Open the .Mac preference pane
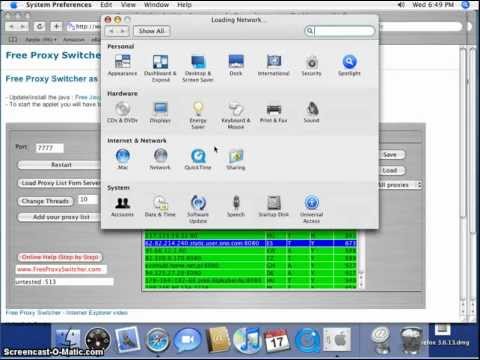 122,160
